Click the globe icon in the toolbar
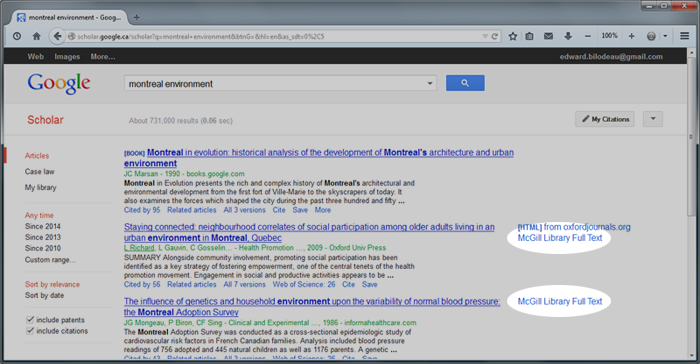700x364 pixels. click(x=651, y=36)
